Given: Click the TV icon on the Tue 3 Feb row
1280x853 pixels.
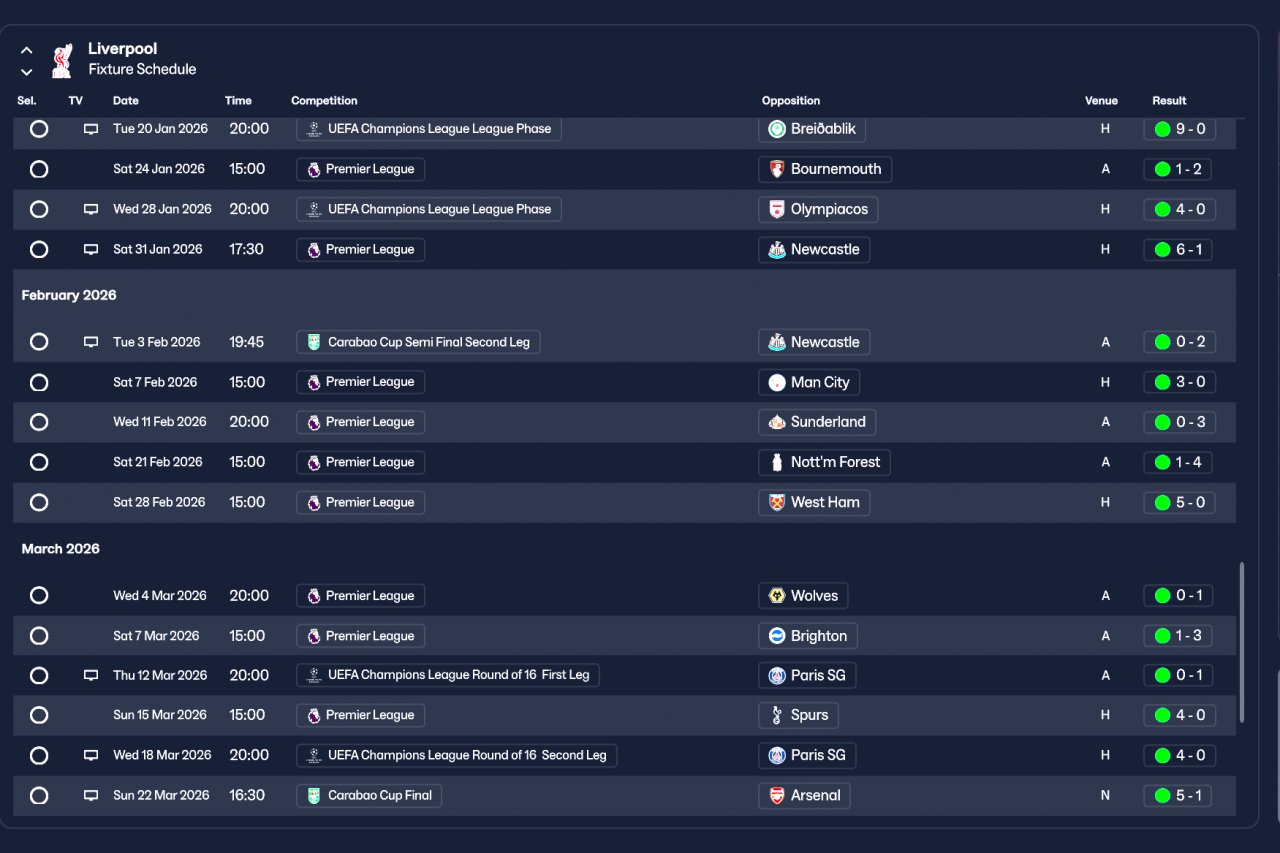Looking at the screenshot, I should coord(91,342).
